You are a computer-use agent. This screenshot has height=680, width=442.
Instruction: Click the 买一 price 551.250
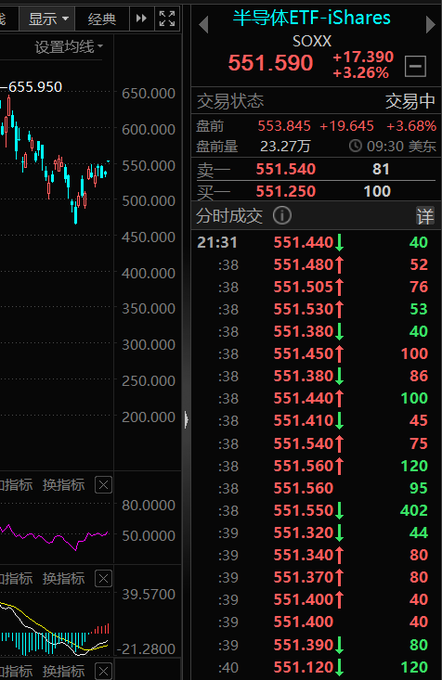tap(285, 191)
